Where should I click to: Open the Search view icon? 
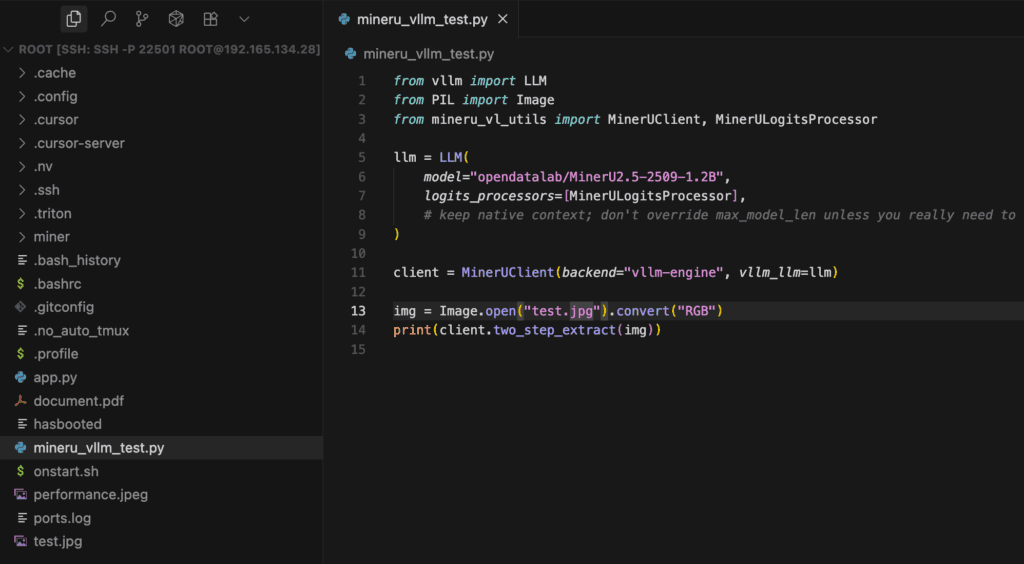coord(108,19)
